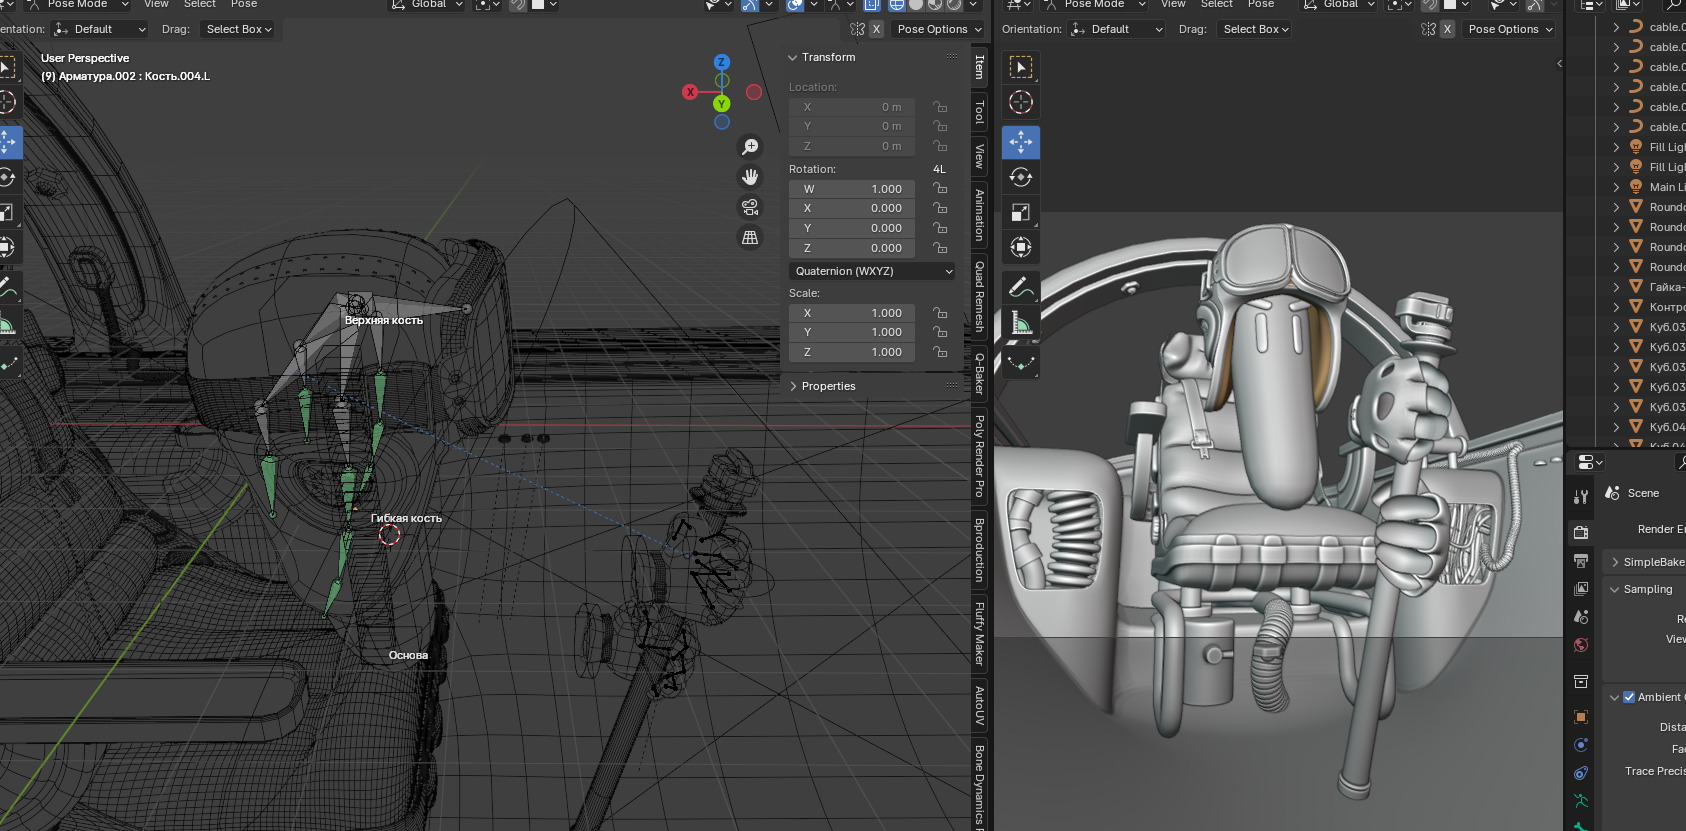The width and height of the screenshot is (1686, 831).
Task: Enable the Ambient Occlusion checkbox
Action: (1629, 697)
